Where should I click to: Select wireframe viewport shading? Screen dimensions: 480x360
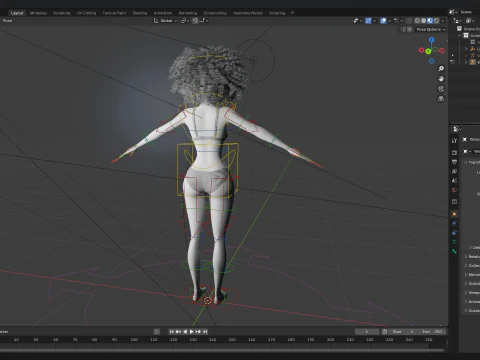[x=417, y=21]
